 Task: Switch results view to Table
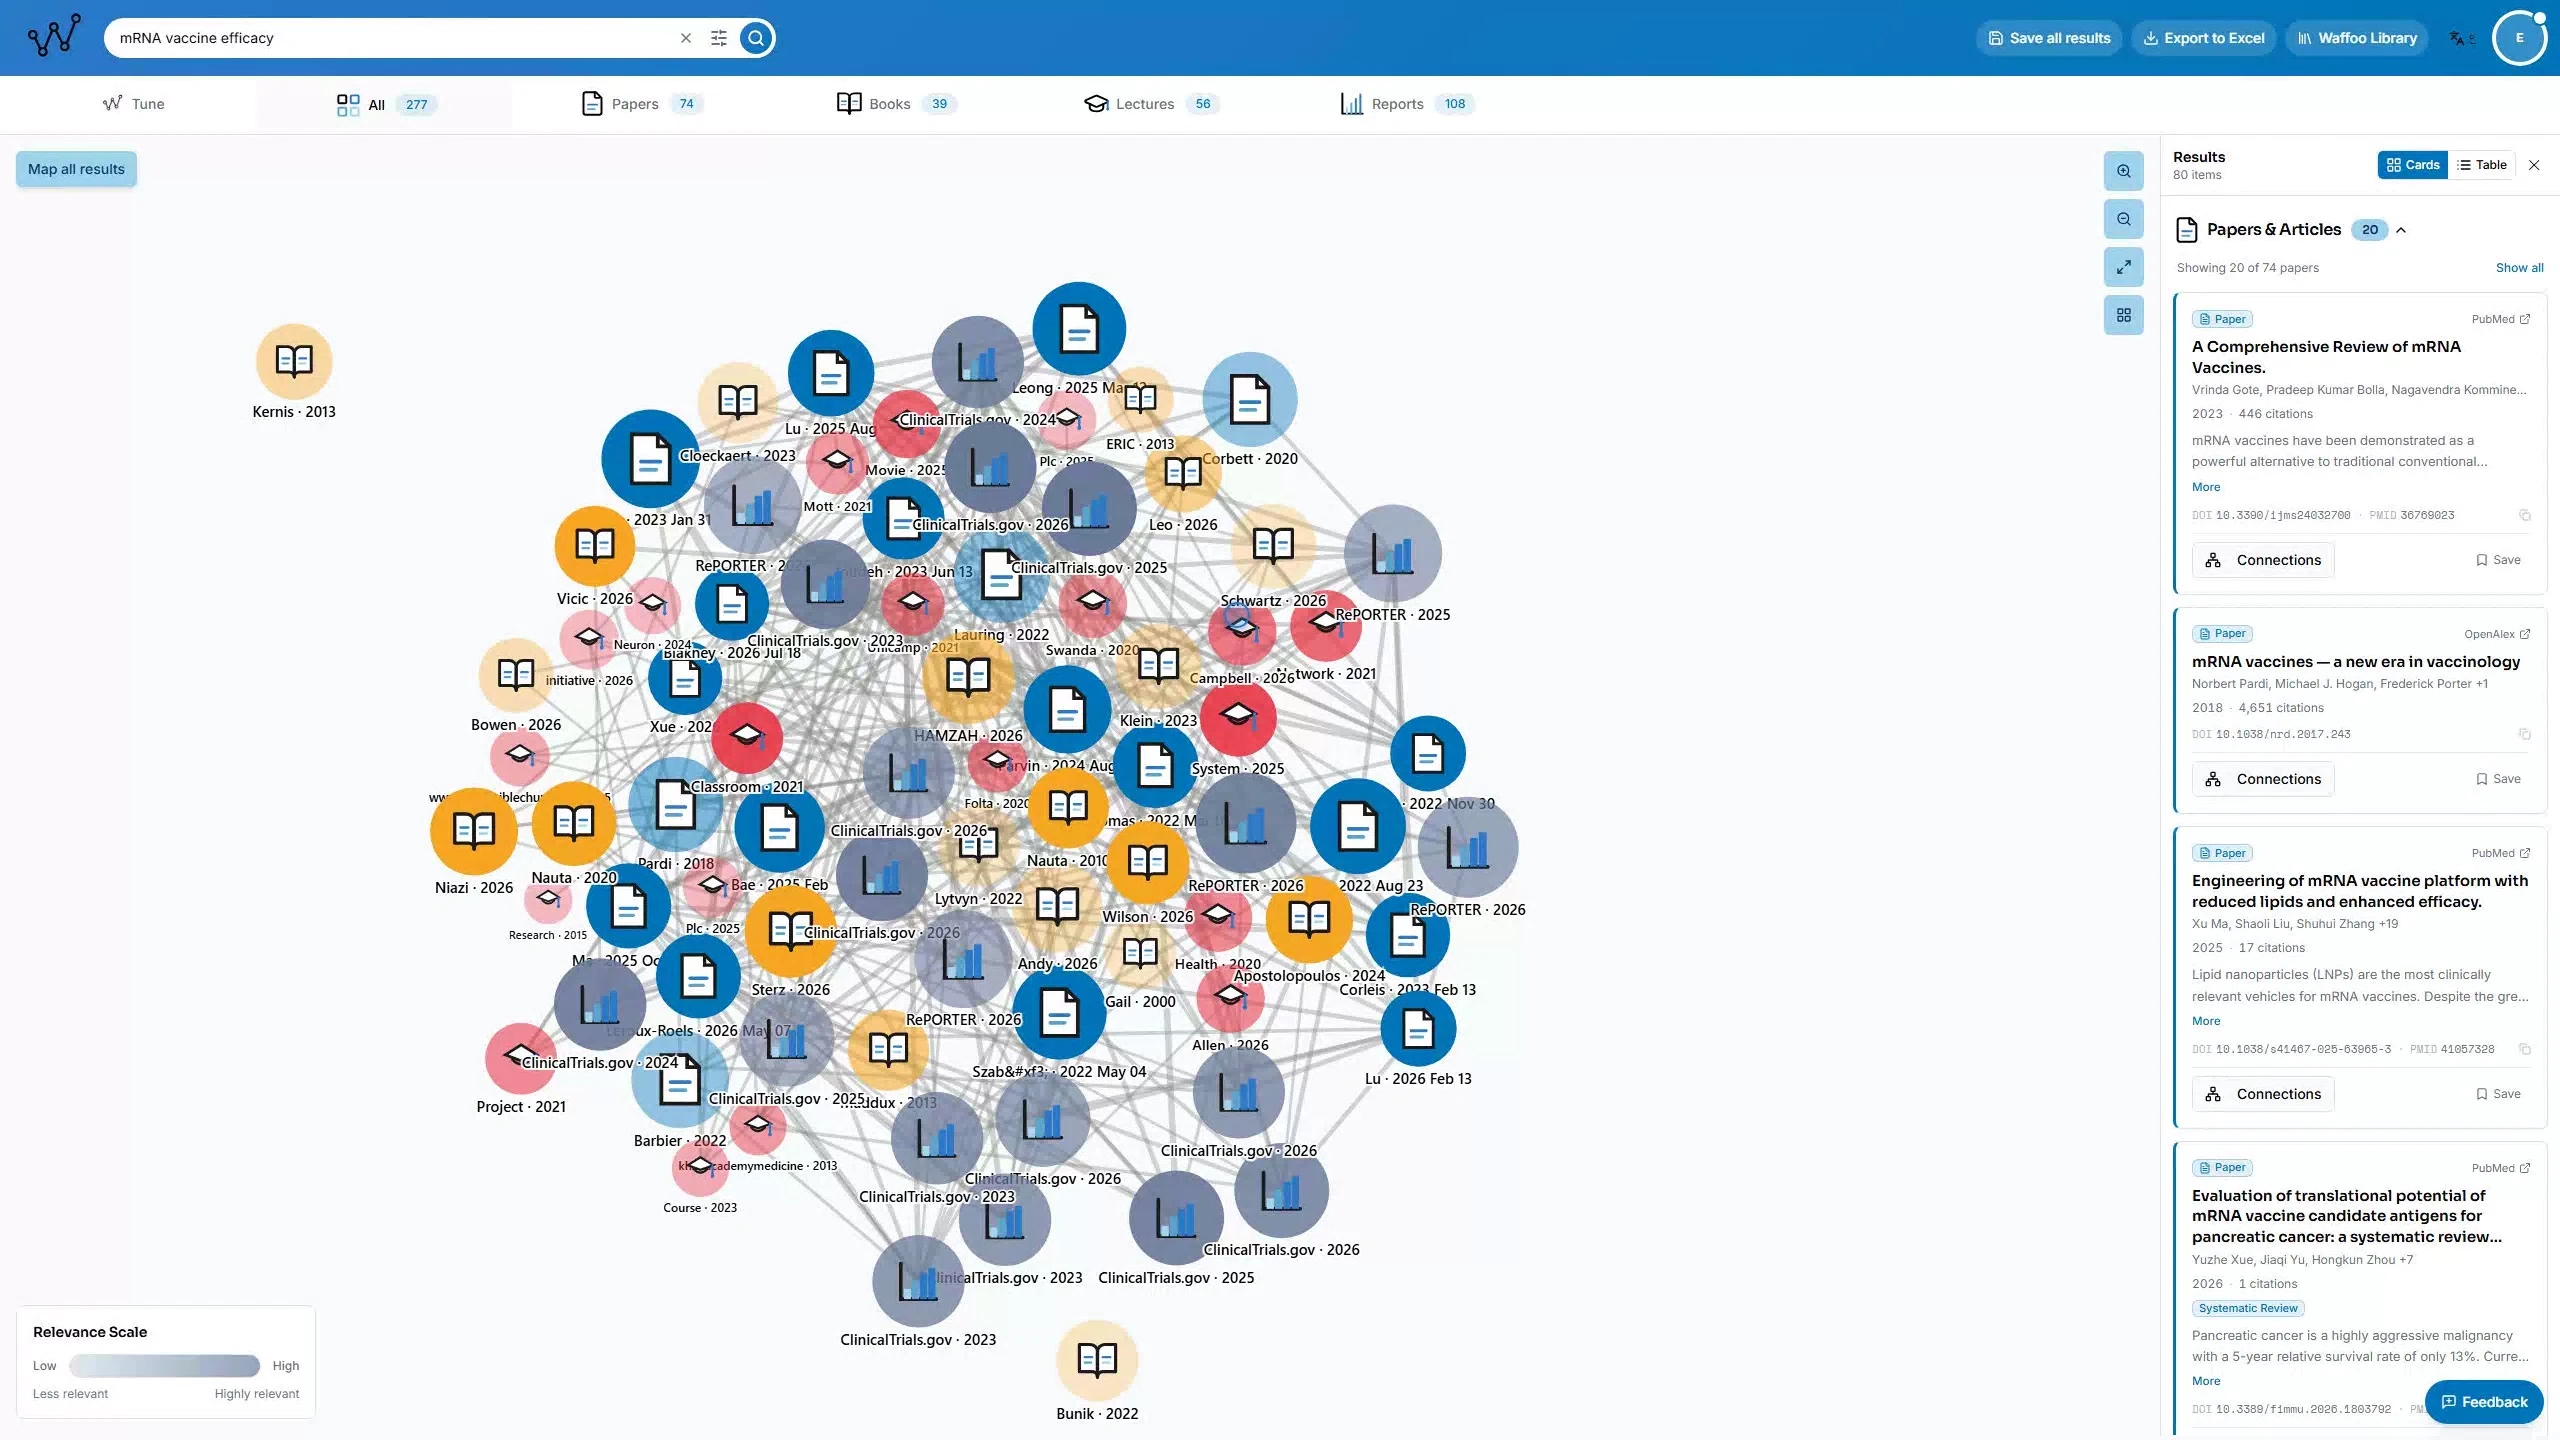pyautogui.click(x=2482, y=165)
